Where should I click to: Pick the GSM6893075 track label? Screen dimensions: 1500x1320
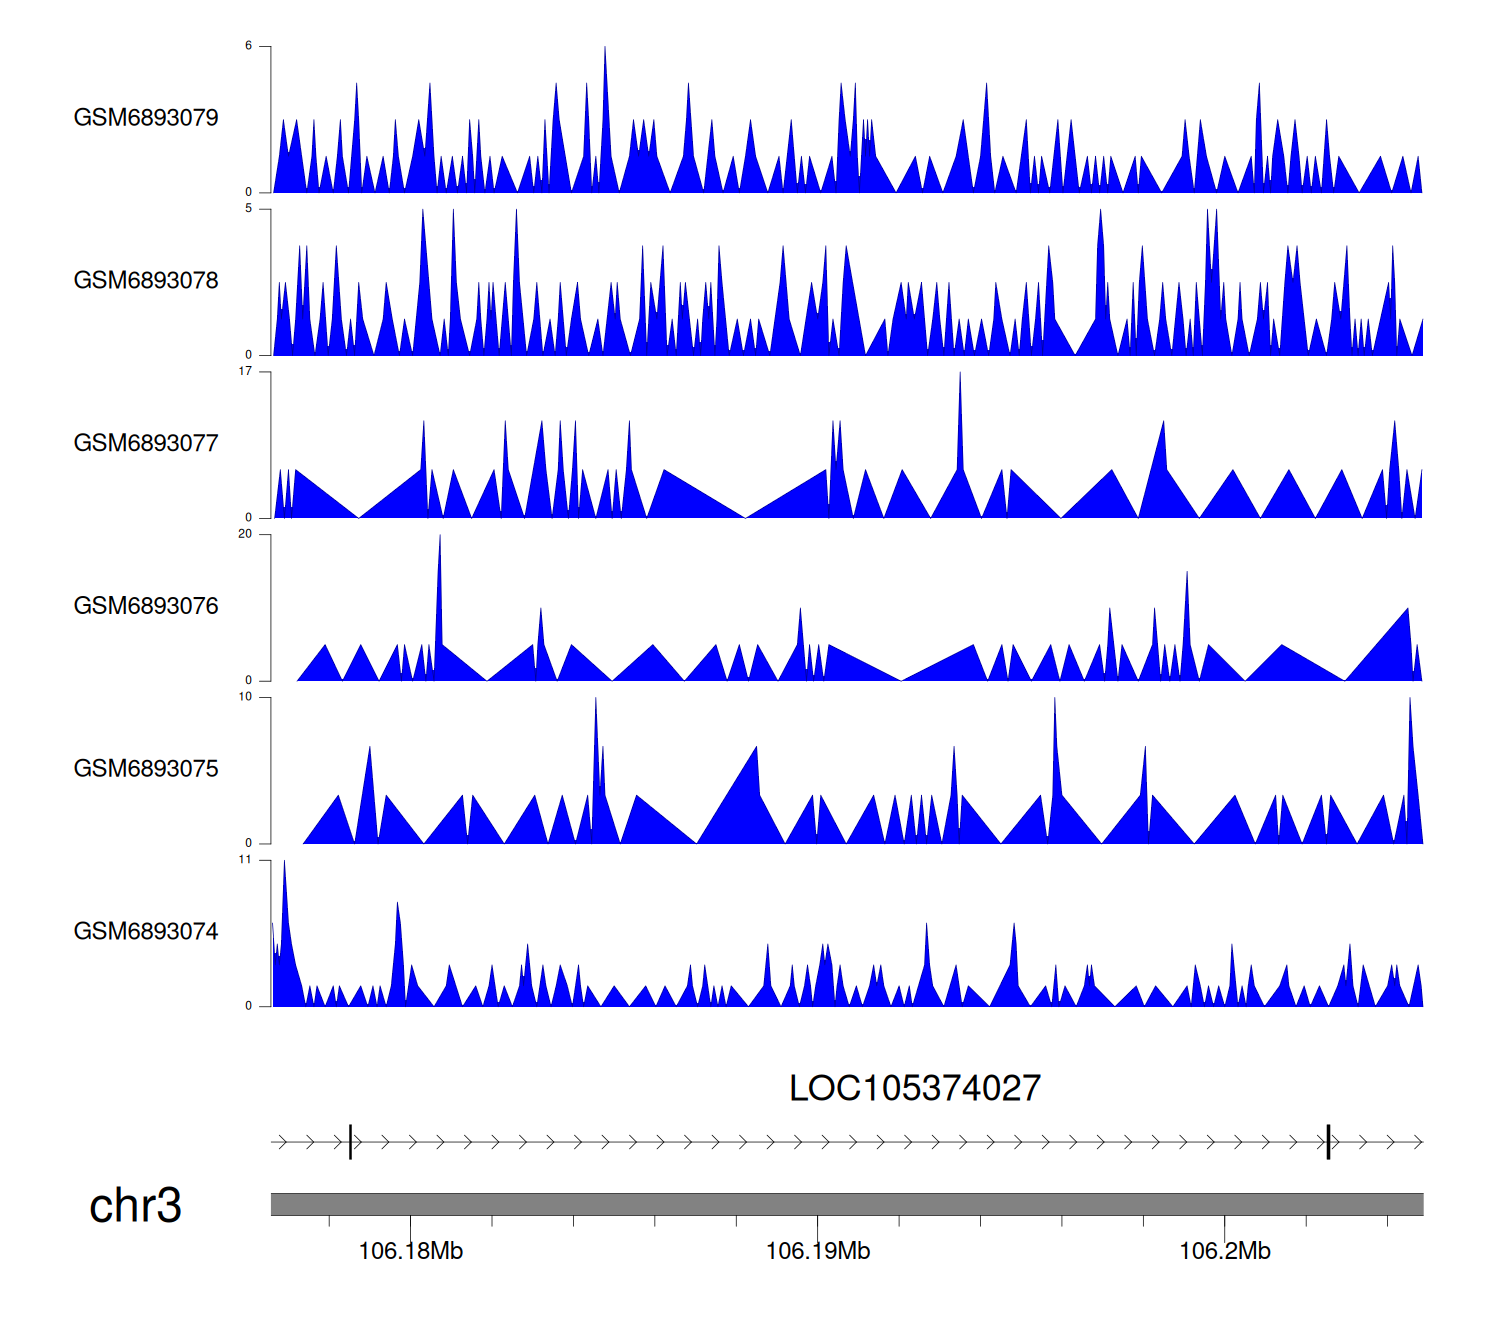(146, 769)
